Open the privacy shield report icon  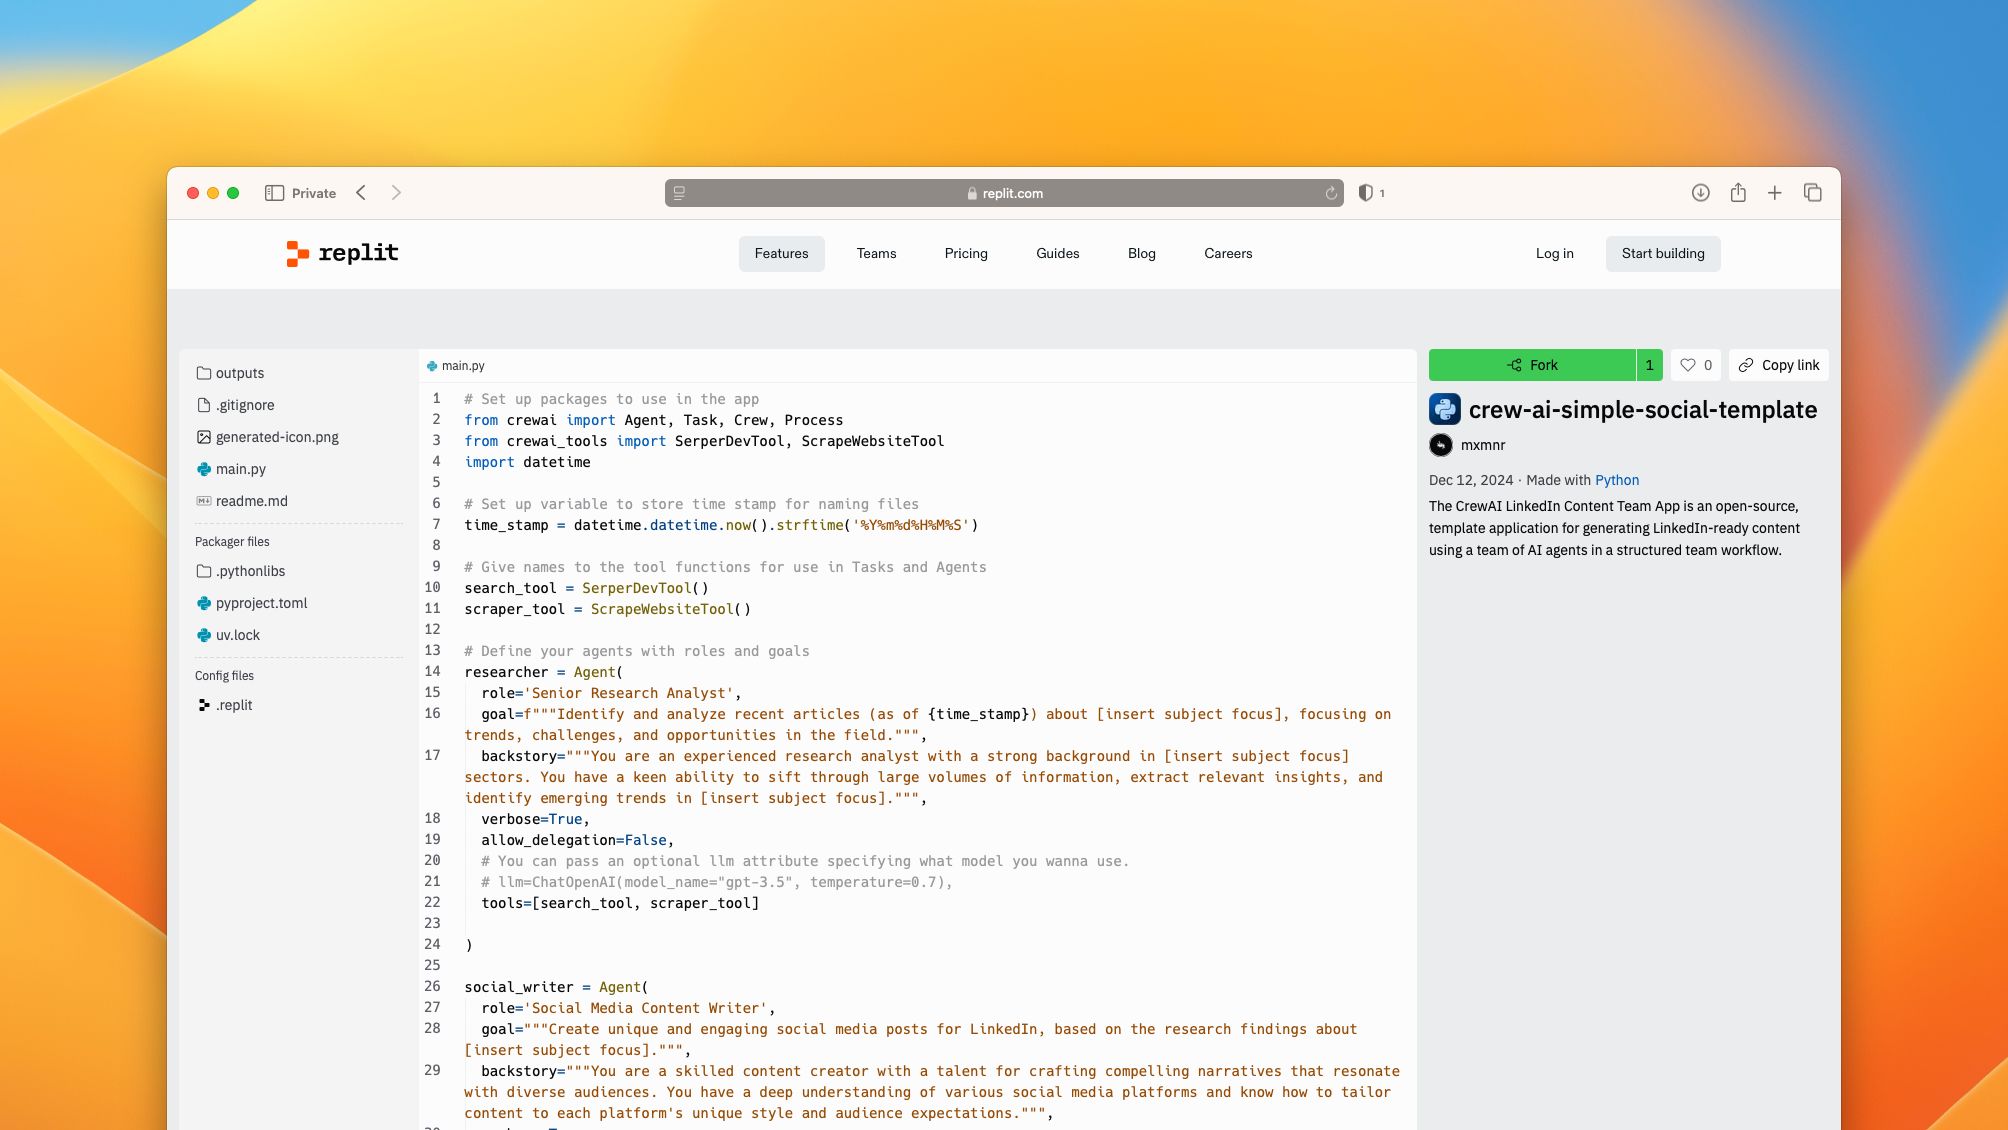1366,193
